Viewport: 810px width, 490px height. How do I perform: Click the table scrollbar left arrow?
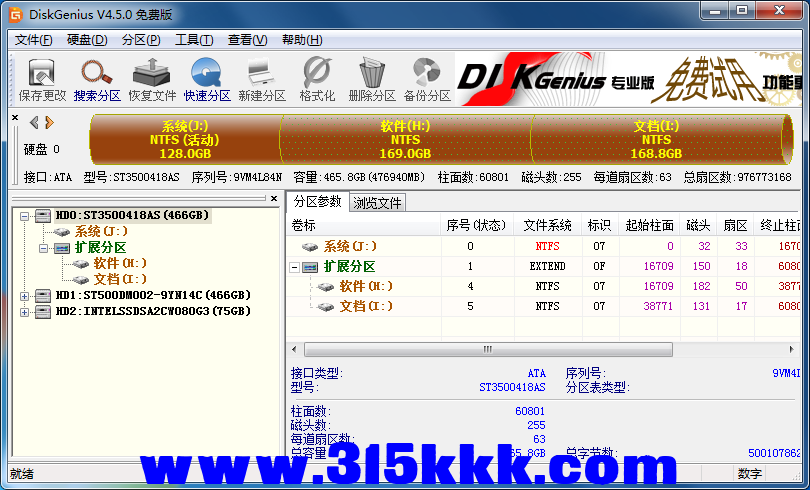click(x=294, y=350)
